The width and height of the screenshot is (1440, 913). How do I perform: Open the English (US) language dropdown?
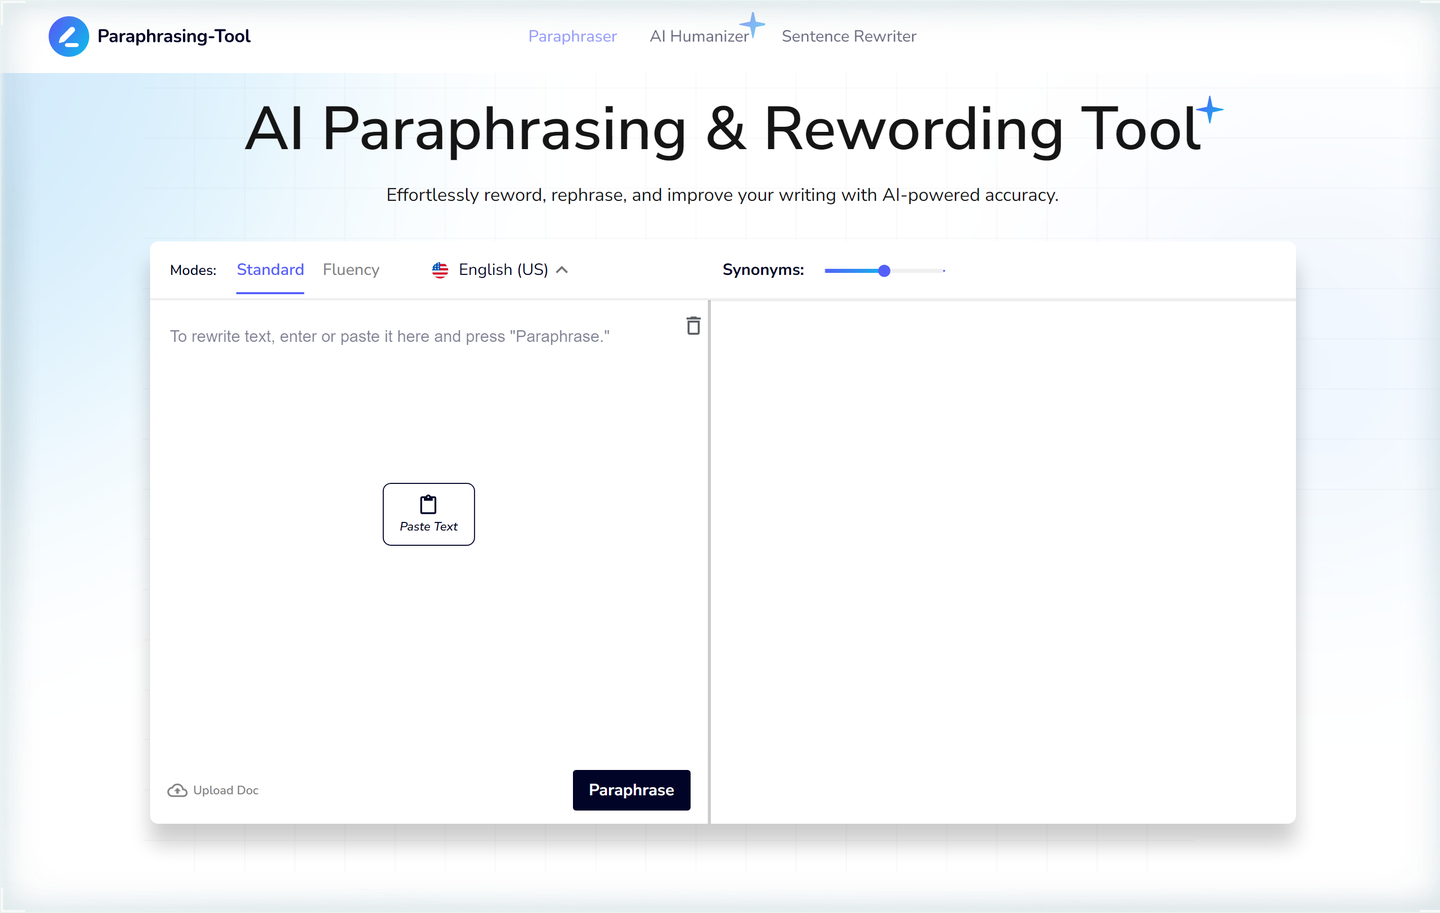(x=500, y=270)
